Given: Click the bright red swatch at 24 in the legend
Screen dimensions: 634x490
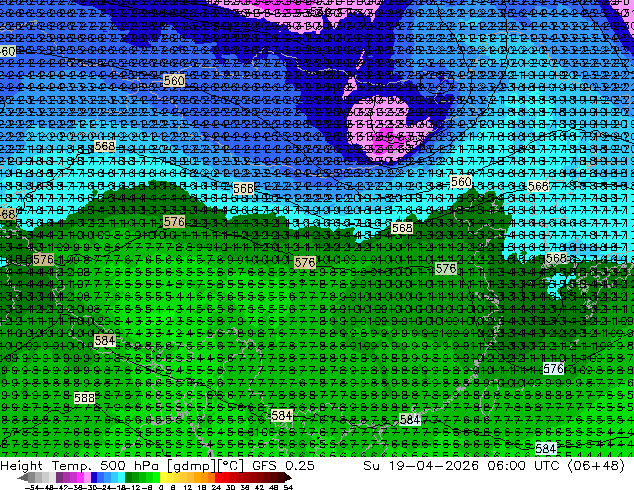Looking at the screenshot, I should click(x=218, y=477).
